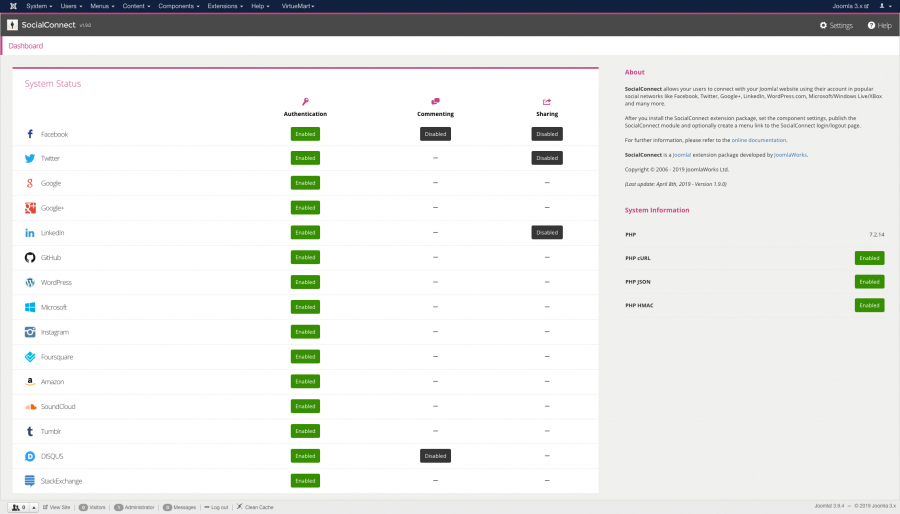Open the Joomla 3.x site link
The width and height of the screenshot is (900, 514).
click(851, 6)
